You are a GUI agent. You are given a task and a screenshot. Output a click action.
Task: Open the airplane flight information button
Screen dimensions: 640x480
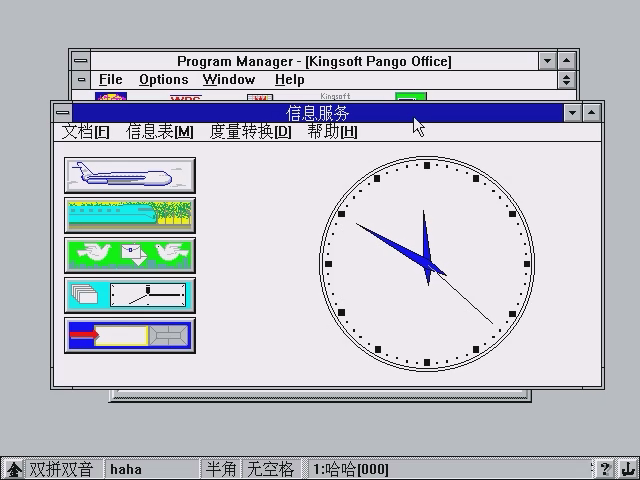pyautogui.click(x=130, y=175)
